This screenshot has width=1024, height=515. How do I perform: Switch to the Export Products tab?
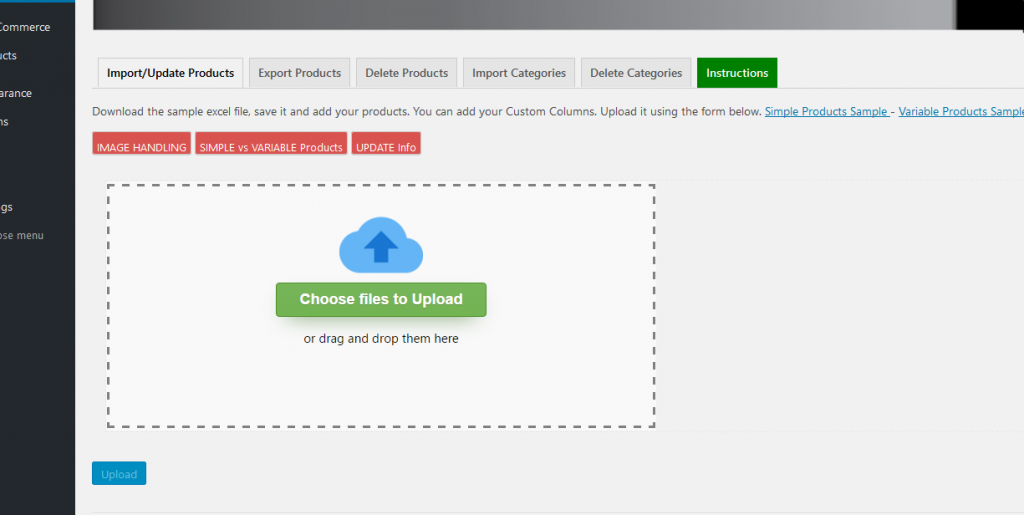click(299, 73)
